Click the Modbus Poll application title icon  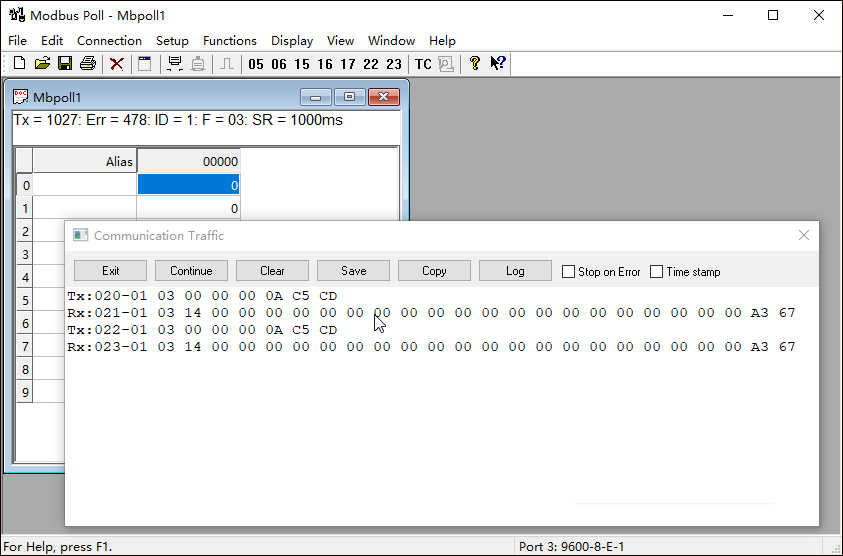click(17, 15)
